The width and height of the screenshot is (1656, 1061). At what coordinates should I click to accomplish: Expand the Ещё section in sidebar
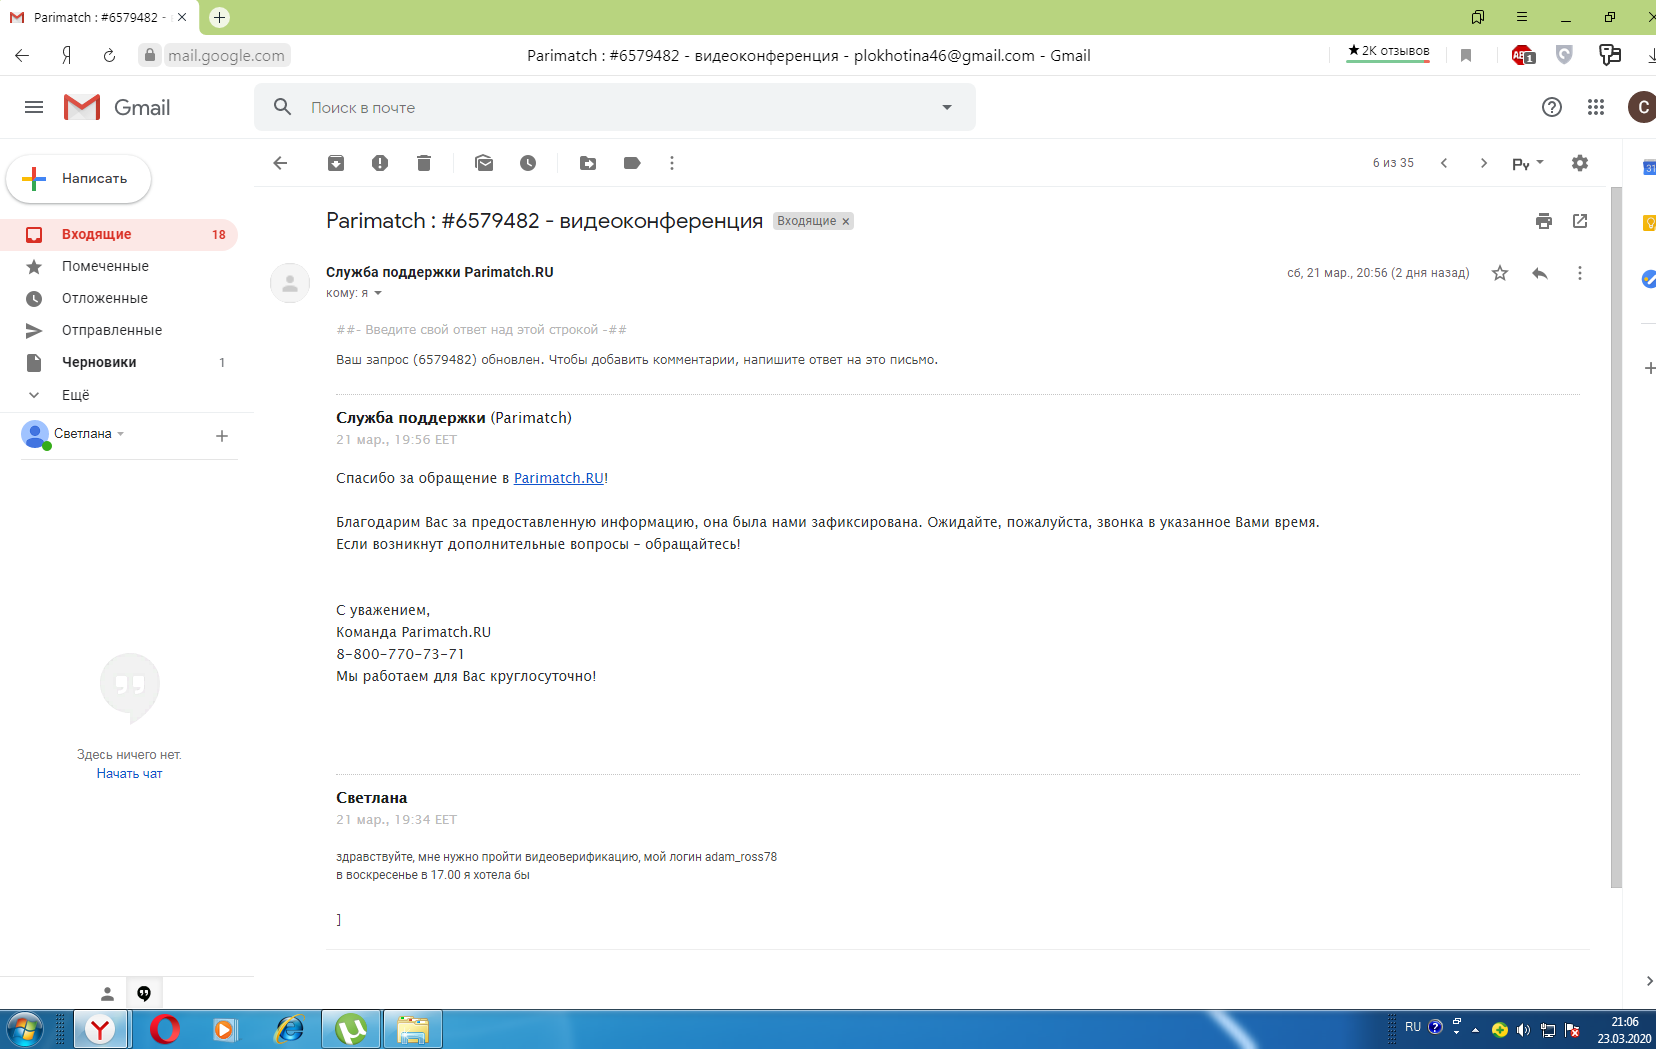pos(75,395)
